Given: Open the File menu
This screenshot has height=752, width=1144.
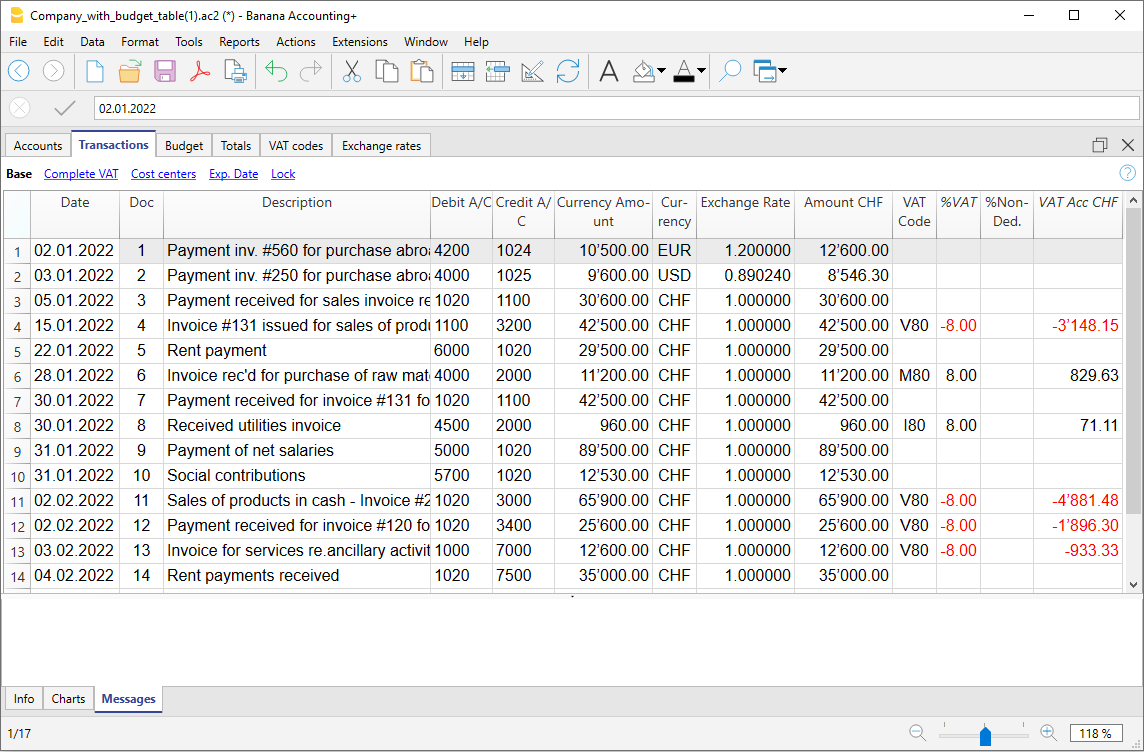Looking at the screenshot, I should [x=18, y=42].
